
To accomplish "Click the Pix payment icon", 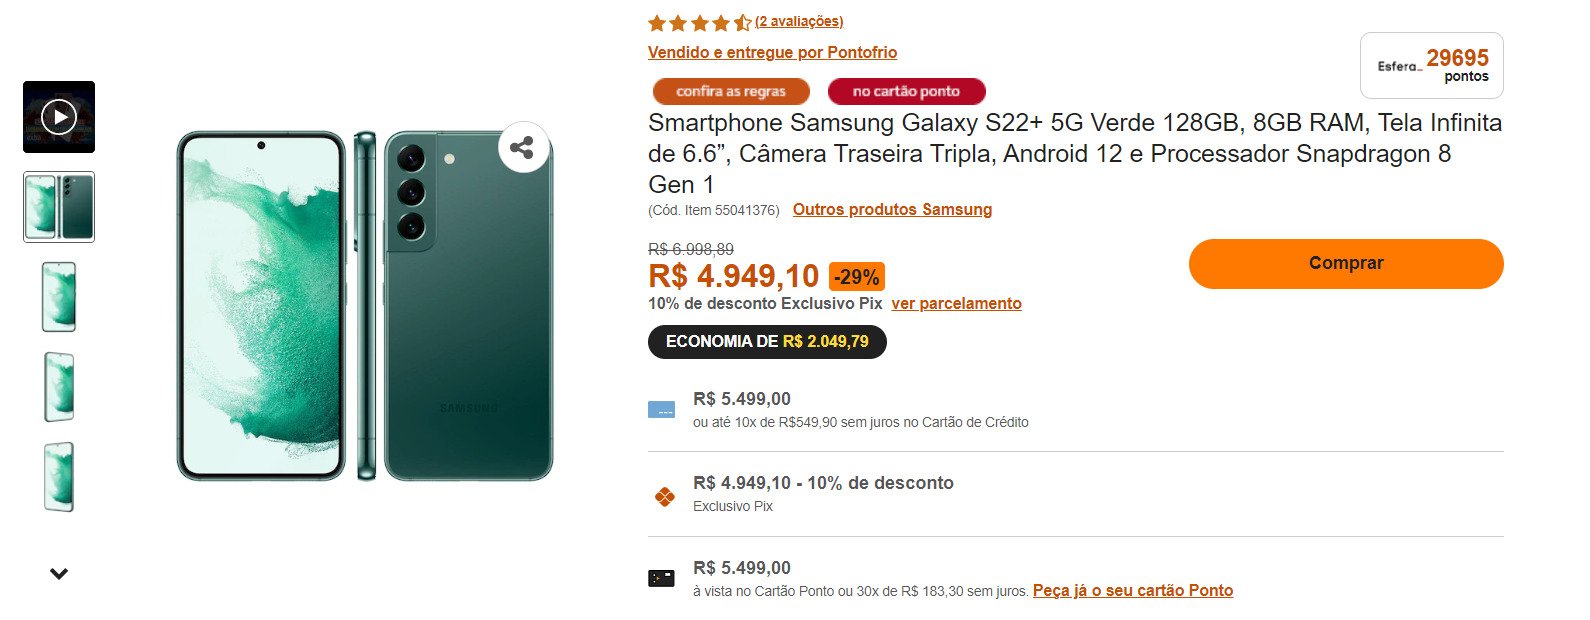I will click(x=664, y=495).
